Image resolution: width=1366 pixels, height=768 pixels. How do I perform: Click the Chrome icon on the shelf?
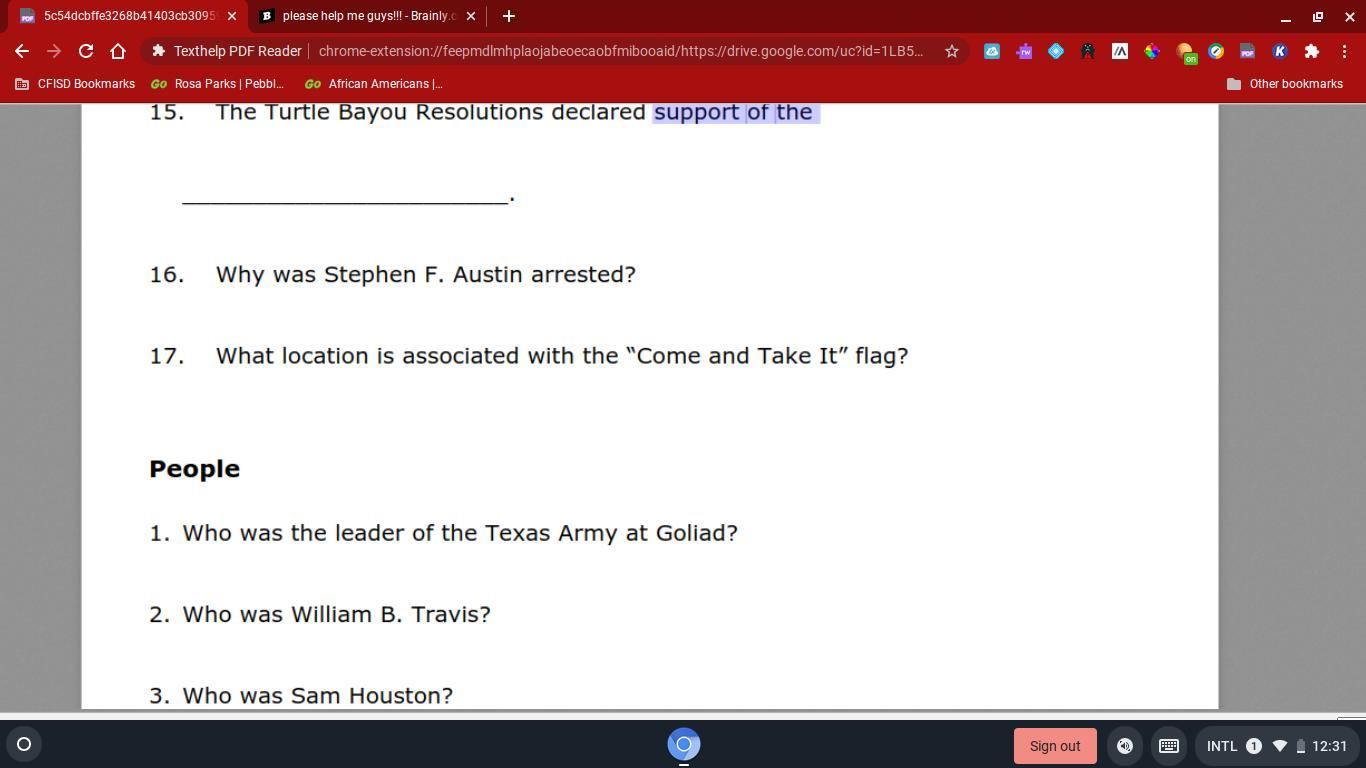coord(684,744)
